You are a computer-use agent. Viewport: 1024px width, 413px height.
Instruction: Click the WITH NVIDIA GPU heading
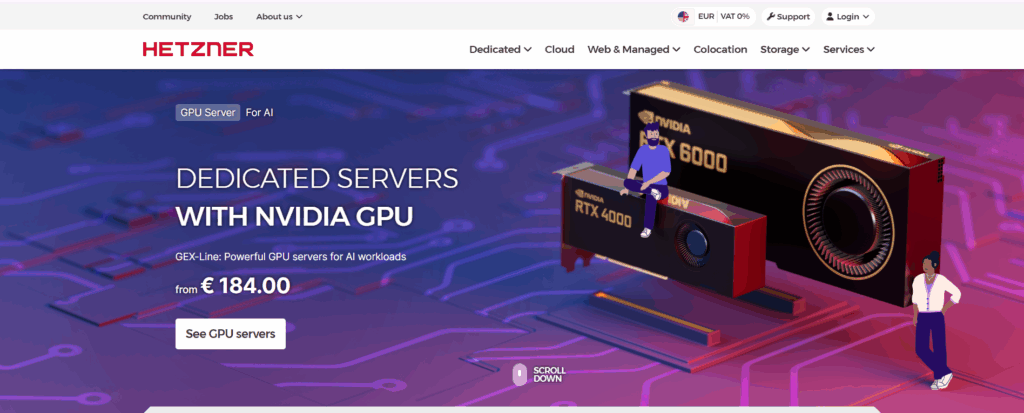coord(295,216)
